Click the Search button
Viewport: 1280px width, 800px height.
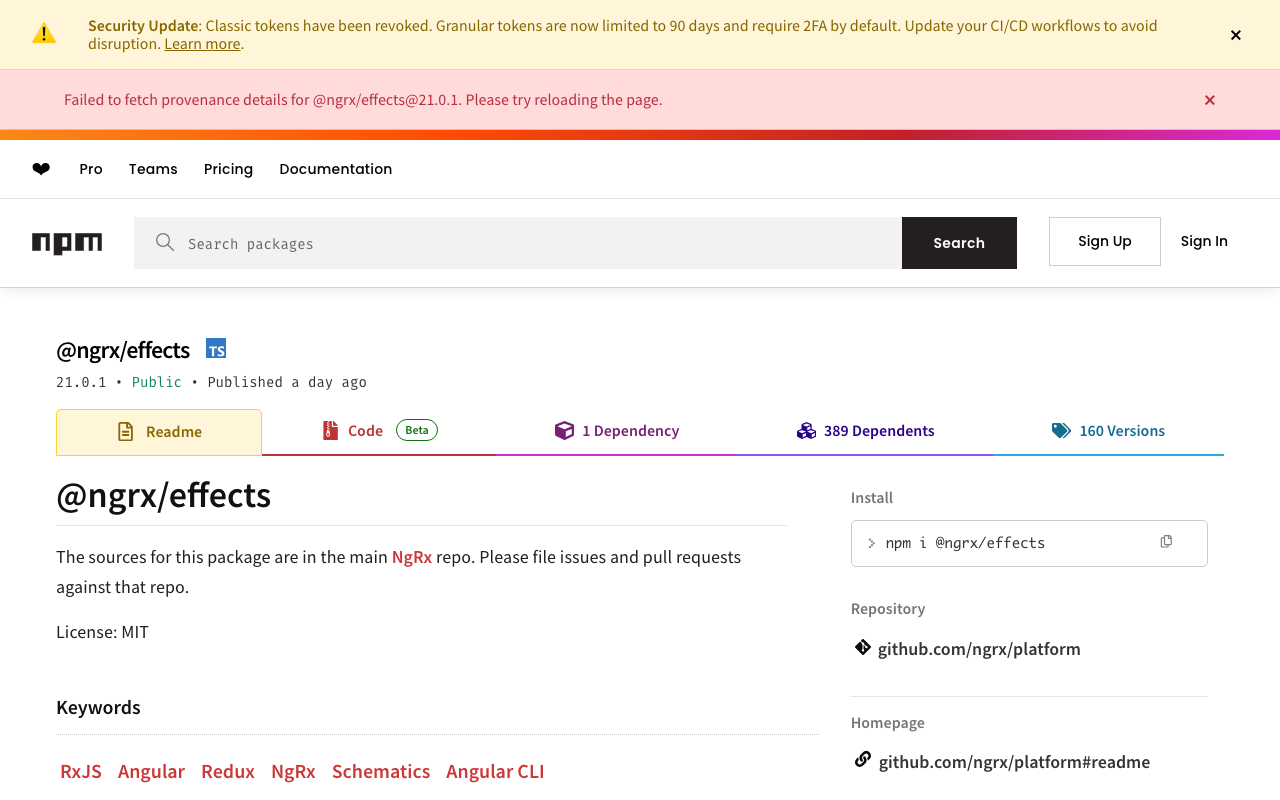click(x=959, y=243)
